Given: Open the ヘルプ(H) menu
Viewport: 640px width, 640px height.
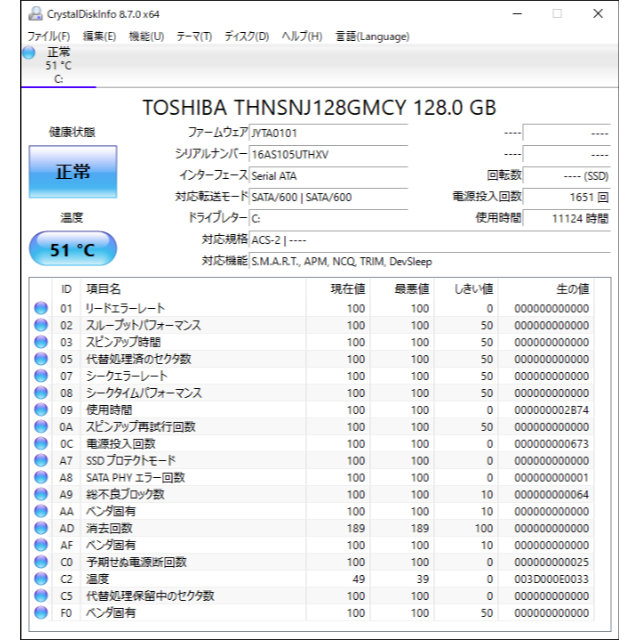Looking at the screenshot, I should (302, 36).
